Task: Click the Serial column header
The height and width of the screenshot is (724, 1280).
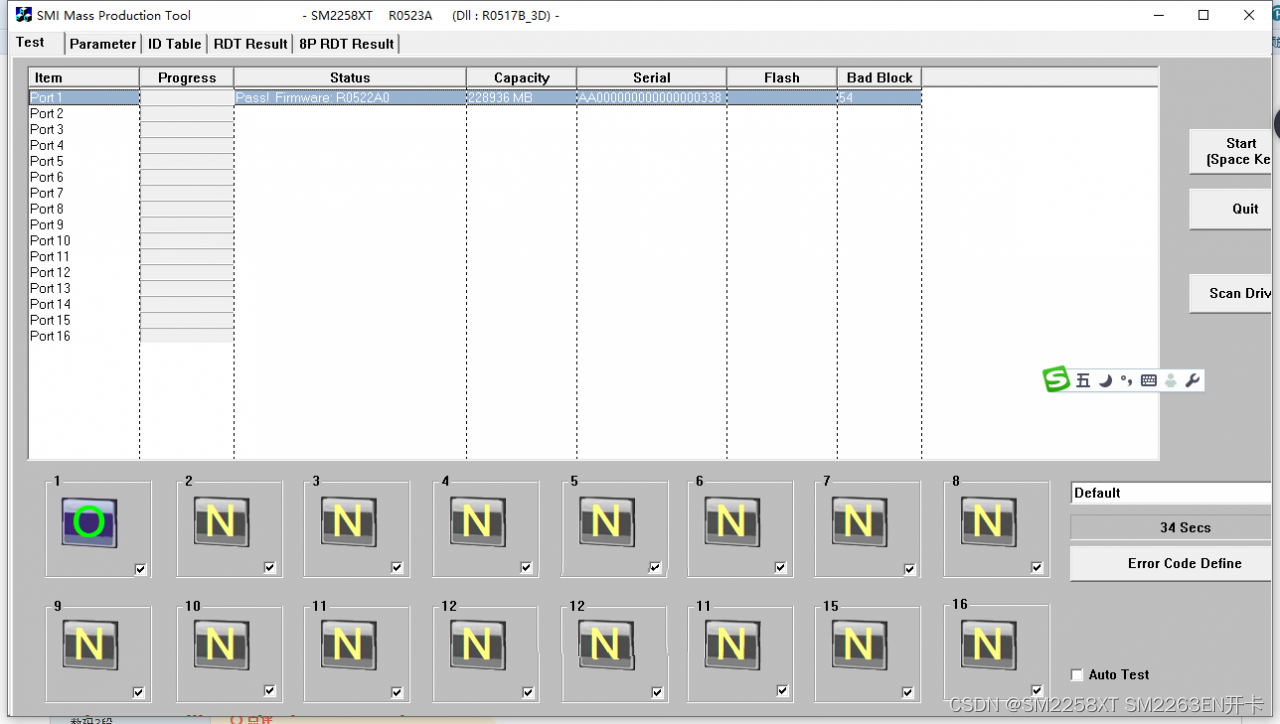Action: [652, 78]
